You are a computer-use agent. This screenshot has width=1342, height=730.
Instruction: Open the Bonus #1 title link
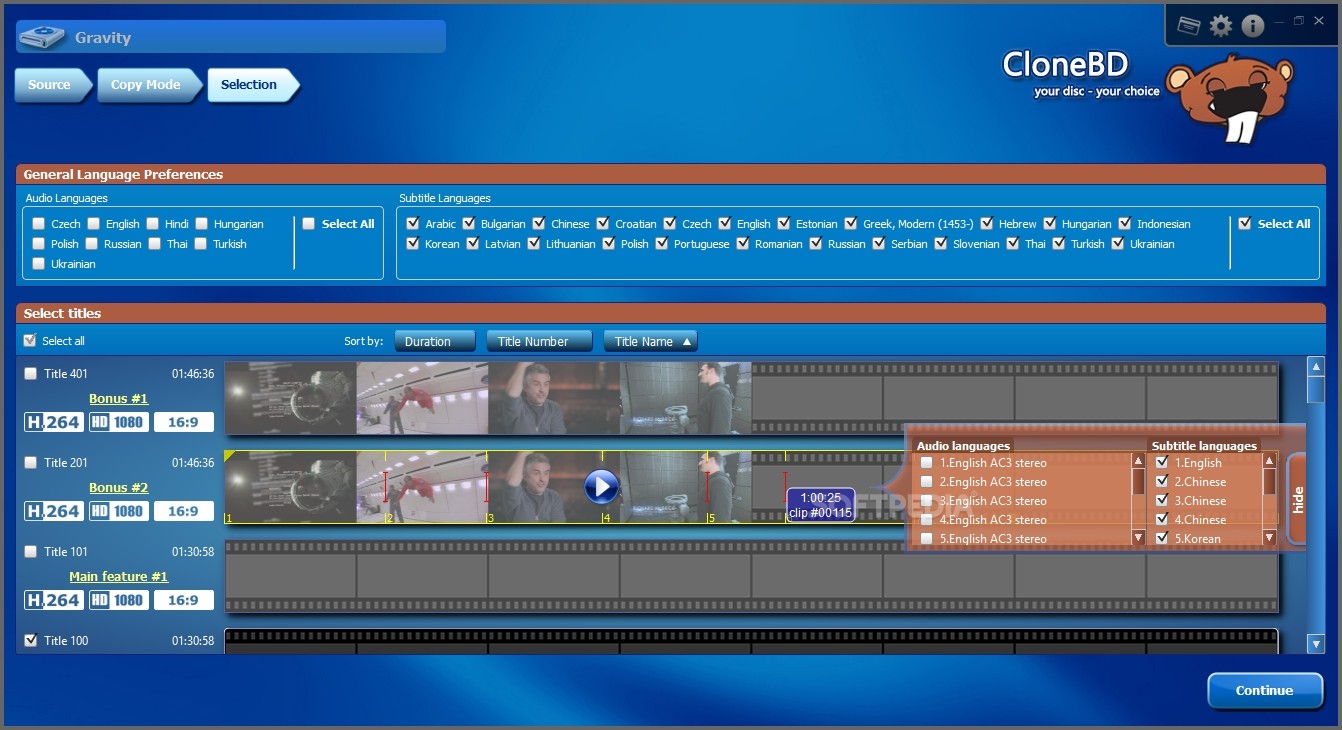(x=118, y=398)
